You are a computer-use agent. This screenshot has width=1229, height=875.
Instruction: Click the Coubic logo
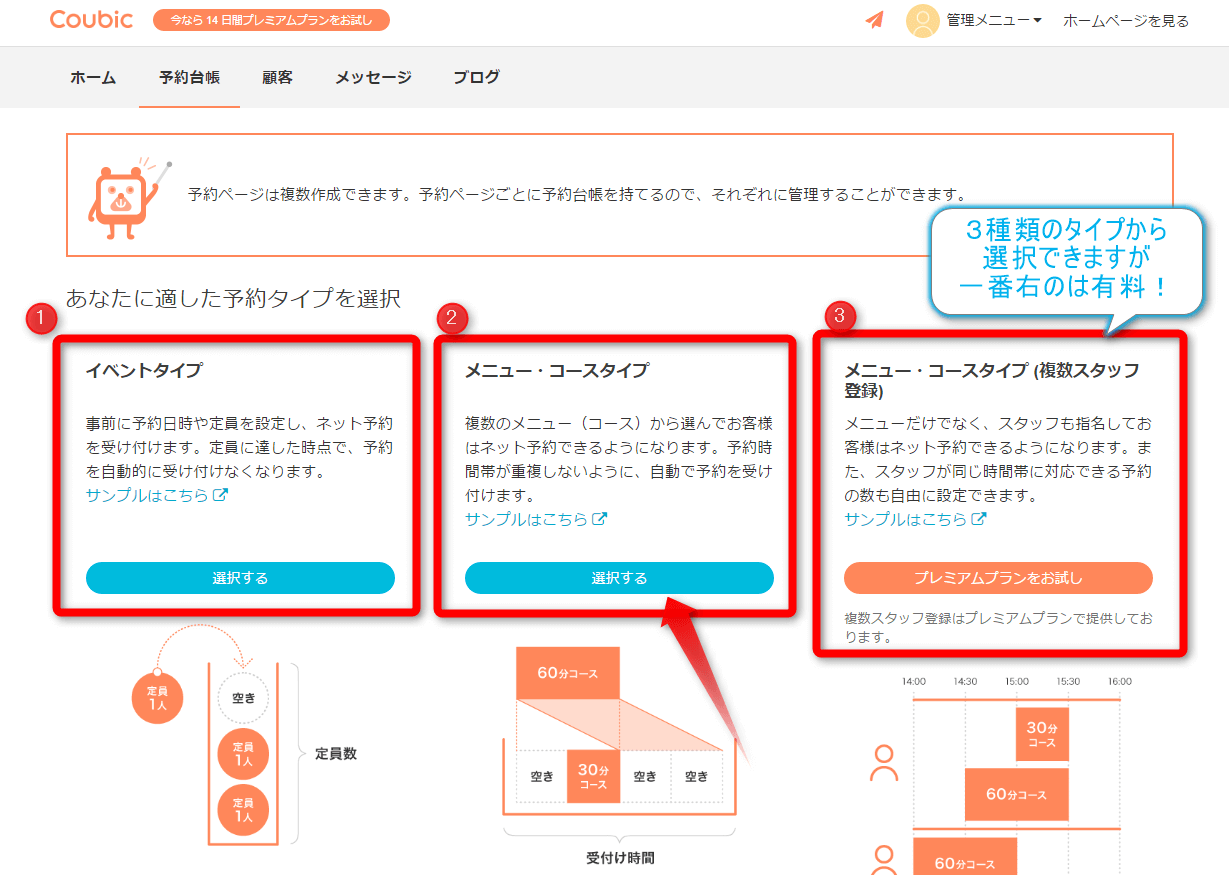[91, 19]
